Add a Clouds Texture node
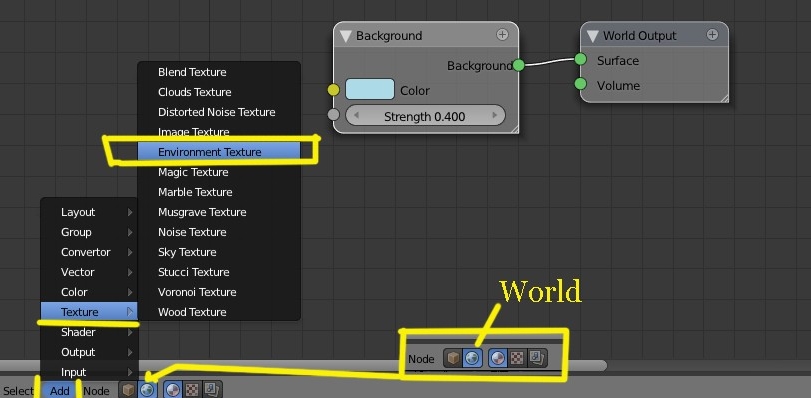811x398 pixels. 219,92
